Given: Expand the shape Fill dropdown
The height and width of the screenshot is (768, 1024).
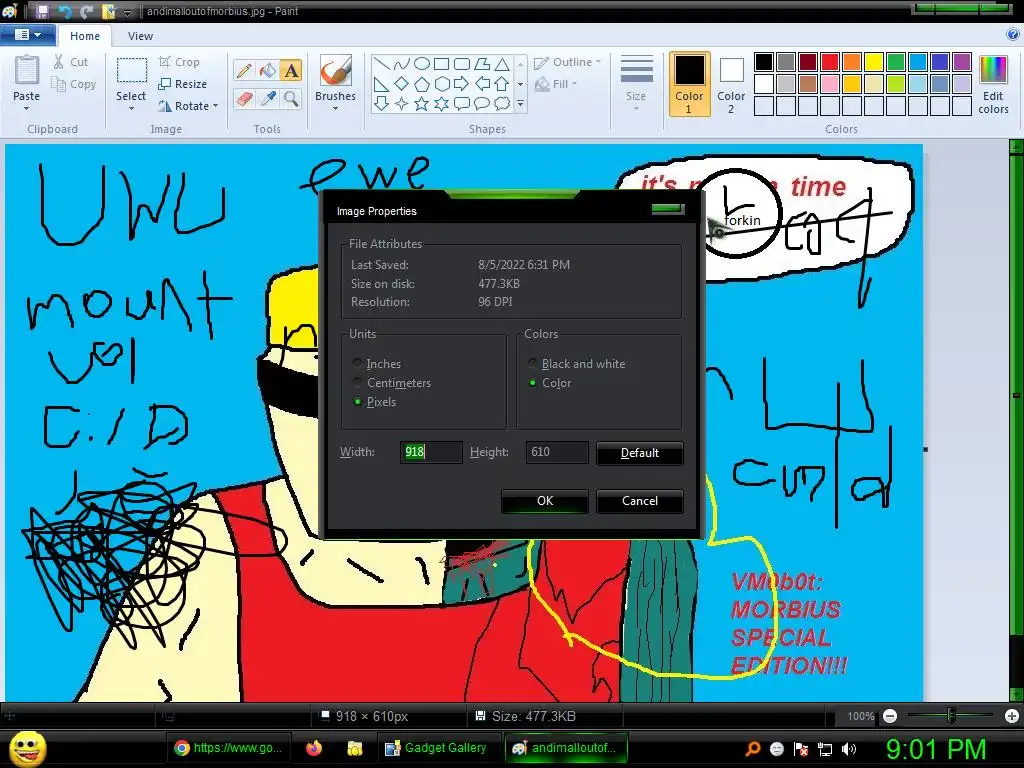Looking at the screenshot, I should [575, 84].
